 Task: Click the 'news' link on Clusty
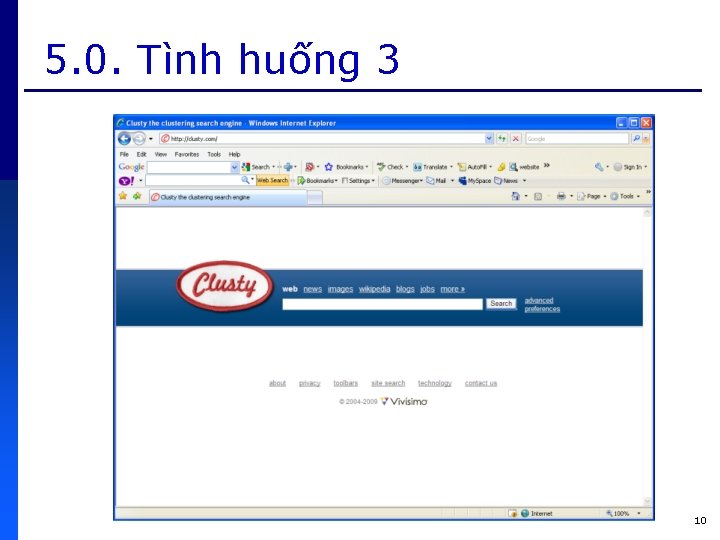tap(313, 289)
